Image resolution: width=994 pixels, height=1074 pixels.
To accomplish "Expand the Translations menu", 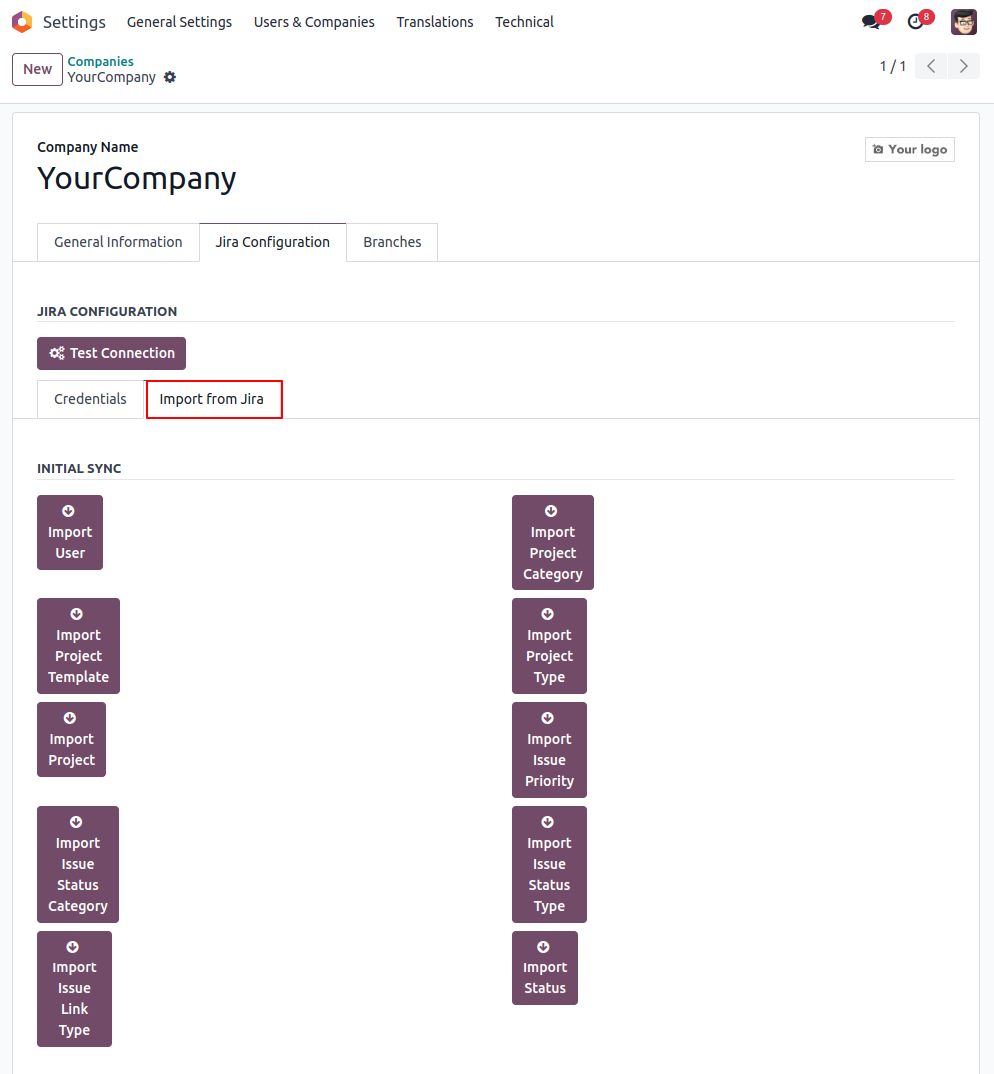I will 434,22.
